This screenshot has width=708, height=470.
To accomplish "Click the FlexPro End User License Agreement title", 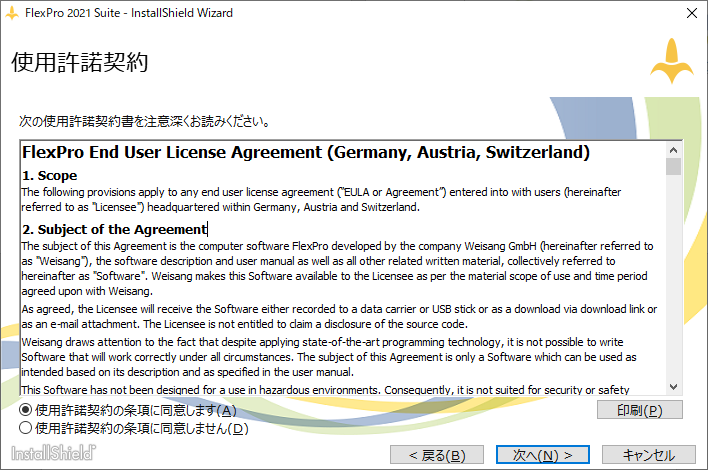I will (x=305, y=153).
